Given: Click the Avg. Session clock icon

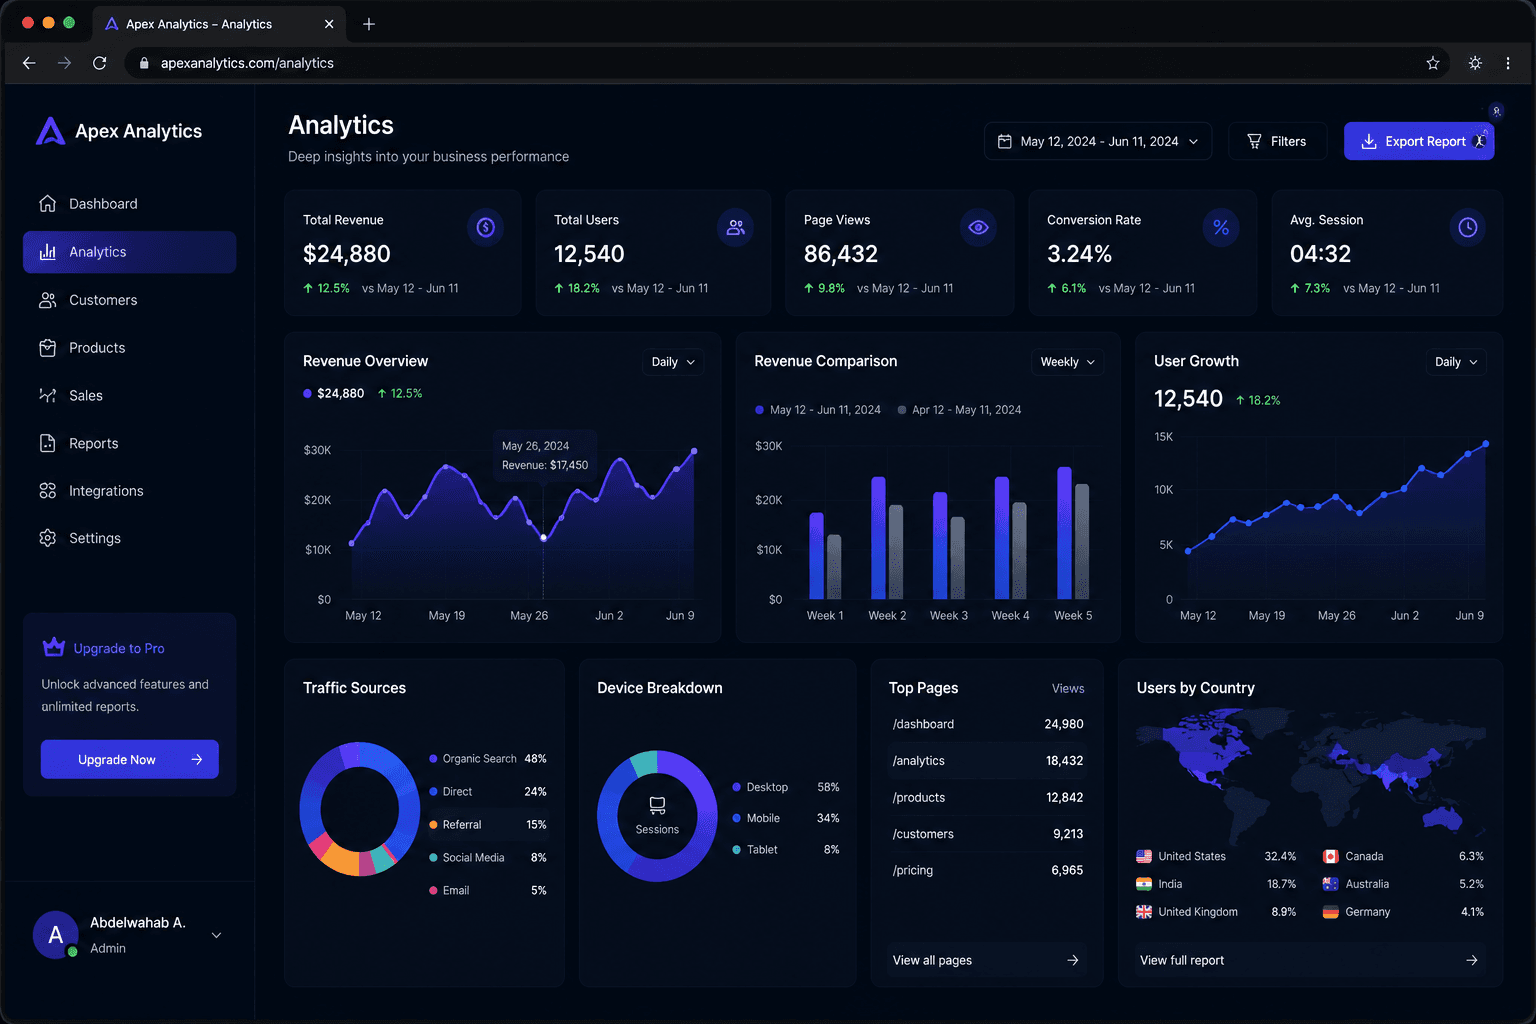Looking at the screenshot, I should [x=1467, y=227].
